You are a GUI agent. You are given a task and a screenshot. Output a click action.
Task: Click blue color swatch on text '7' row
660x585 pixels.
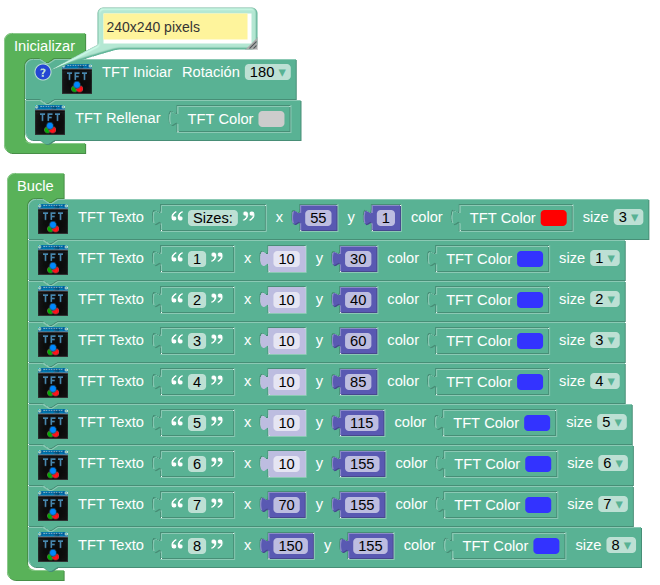tap(538, 505)
